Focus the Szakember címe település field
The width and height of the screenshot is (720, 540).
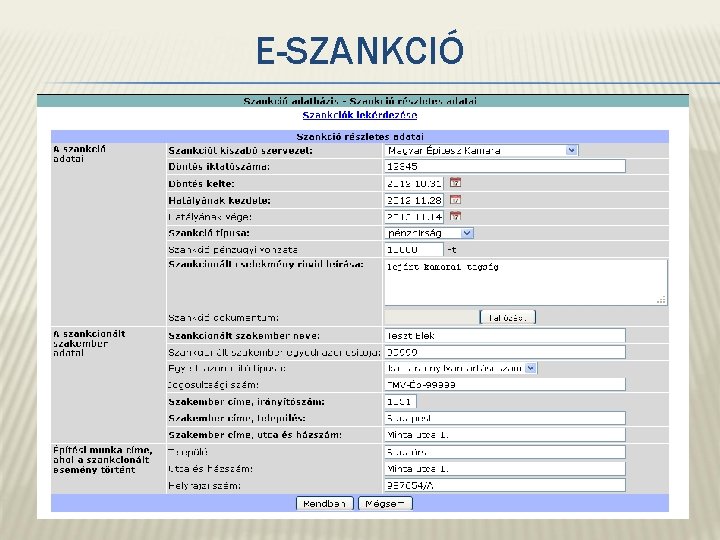pyautogui.click(x=505, y=418)
